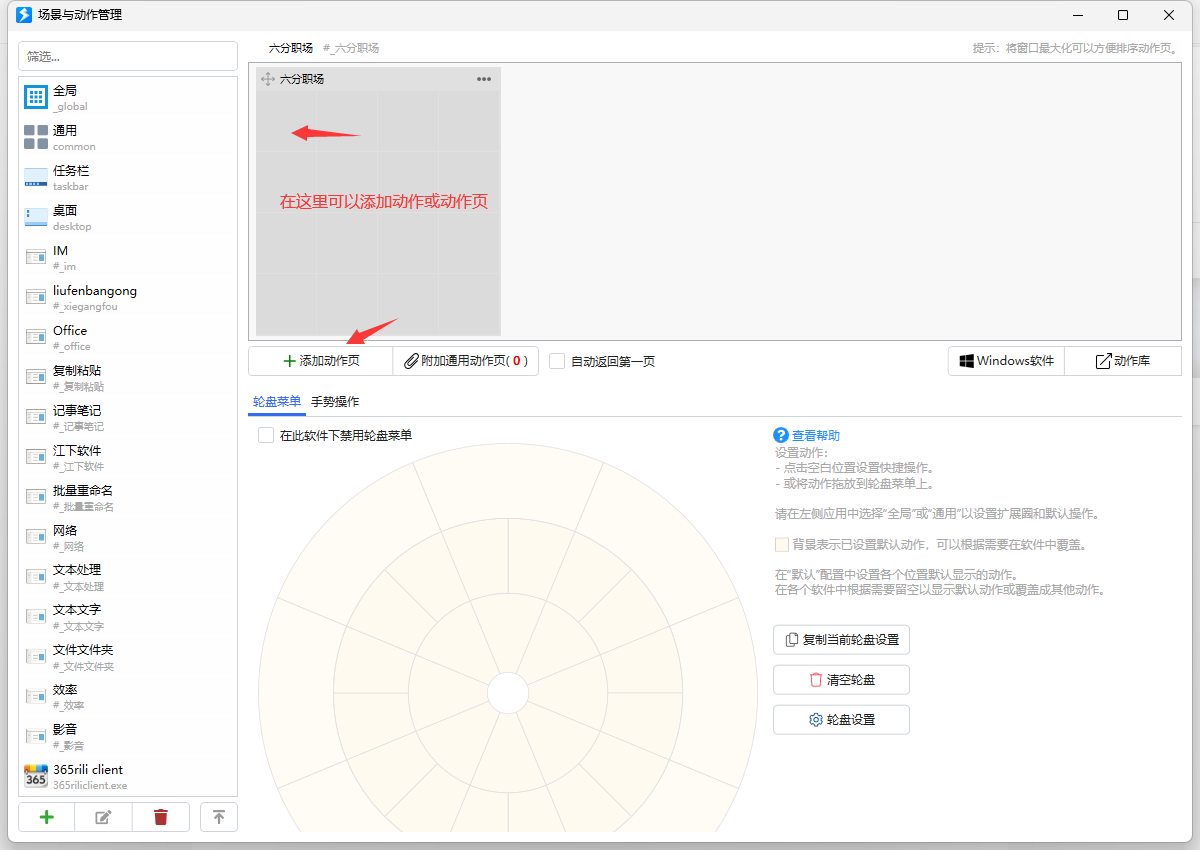Screen dimensions: 1200x850
Task: Click the 六分职场 breadcrumb title text
Action: [291, 48]
